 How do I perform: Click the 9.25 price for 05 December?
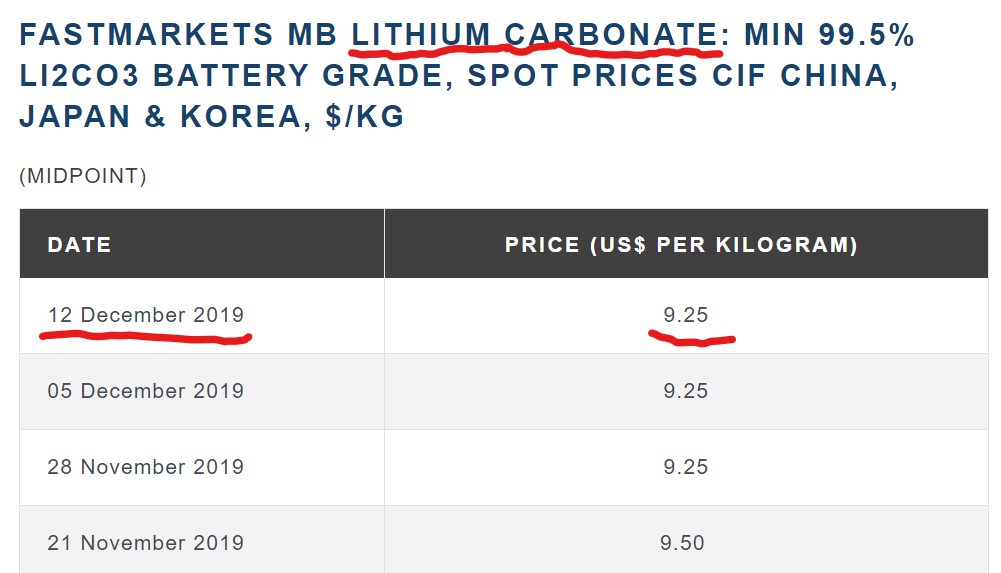tap(685, 391)
